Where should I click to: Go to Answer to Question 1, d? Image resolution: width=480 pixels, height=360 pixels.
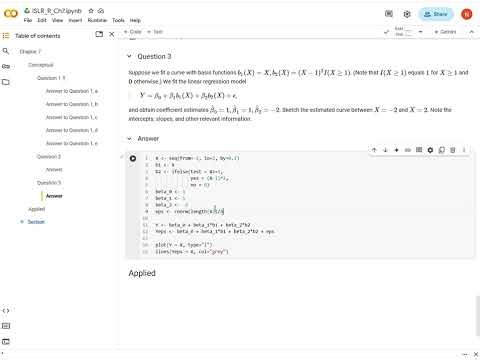(x=72, y=130)
